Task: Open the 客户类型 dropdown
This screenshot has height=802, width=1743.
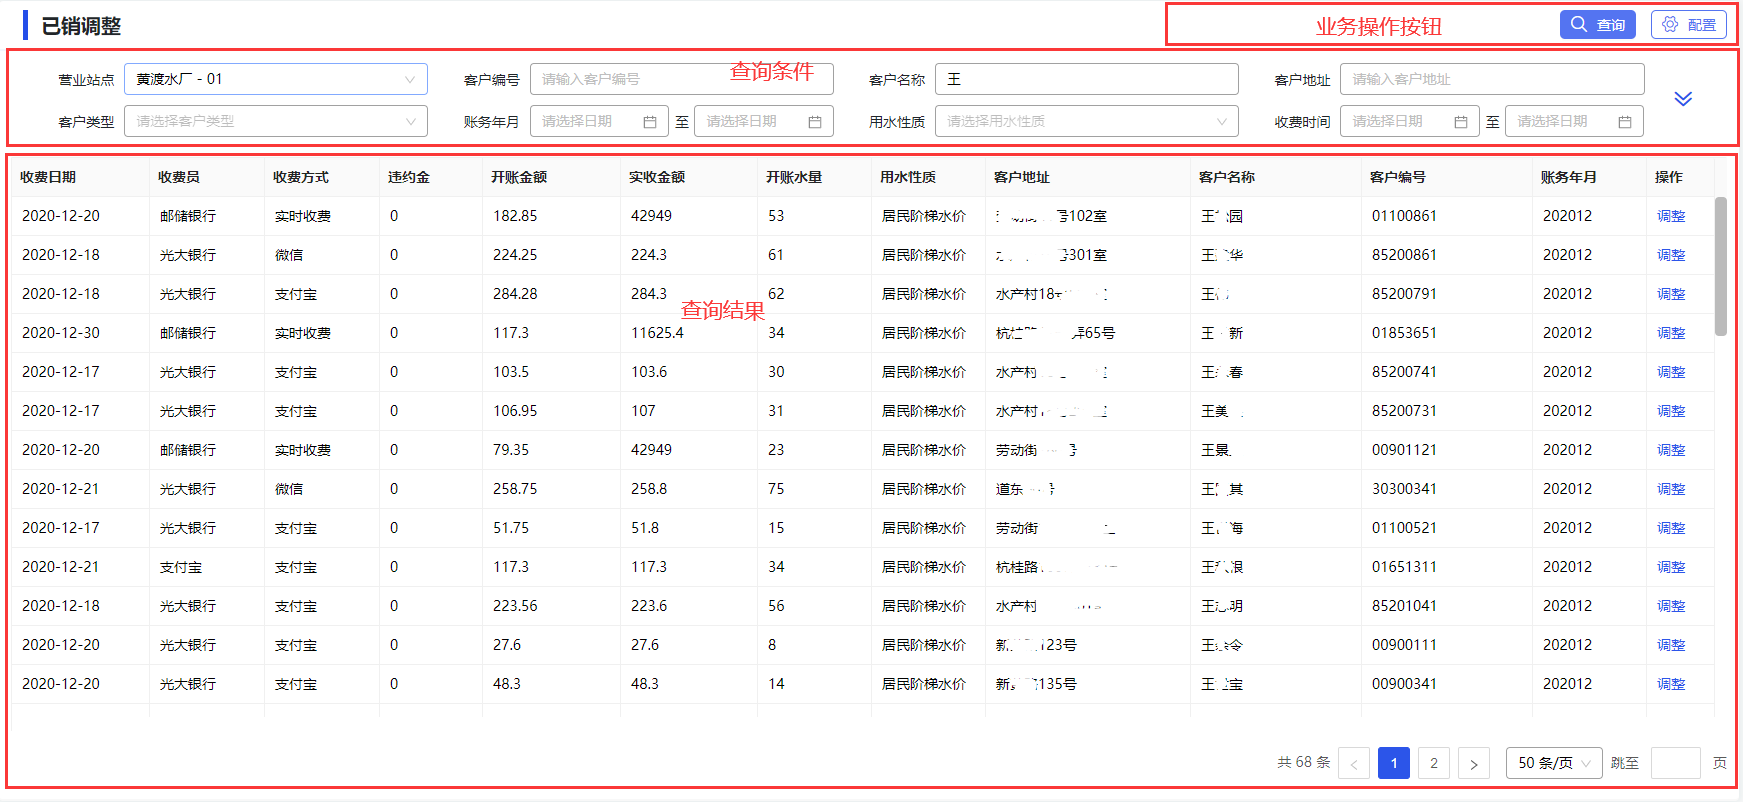Action: click(276, 121)
